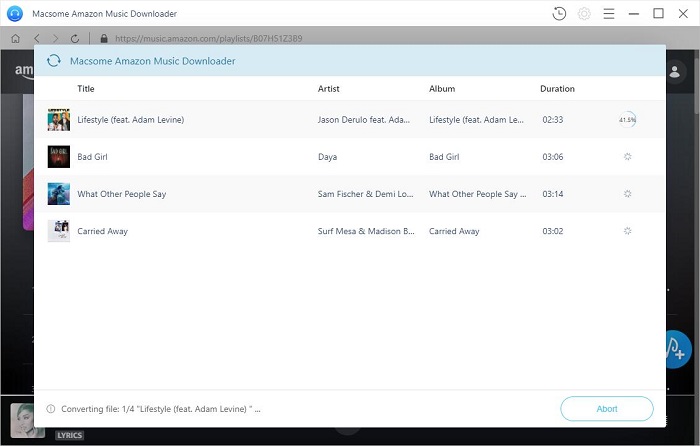The image size is (700, 446).
Task: Click duration "03:06"
Action: click(x=553, y=157)
